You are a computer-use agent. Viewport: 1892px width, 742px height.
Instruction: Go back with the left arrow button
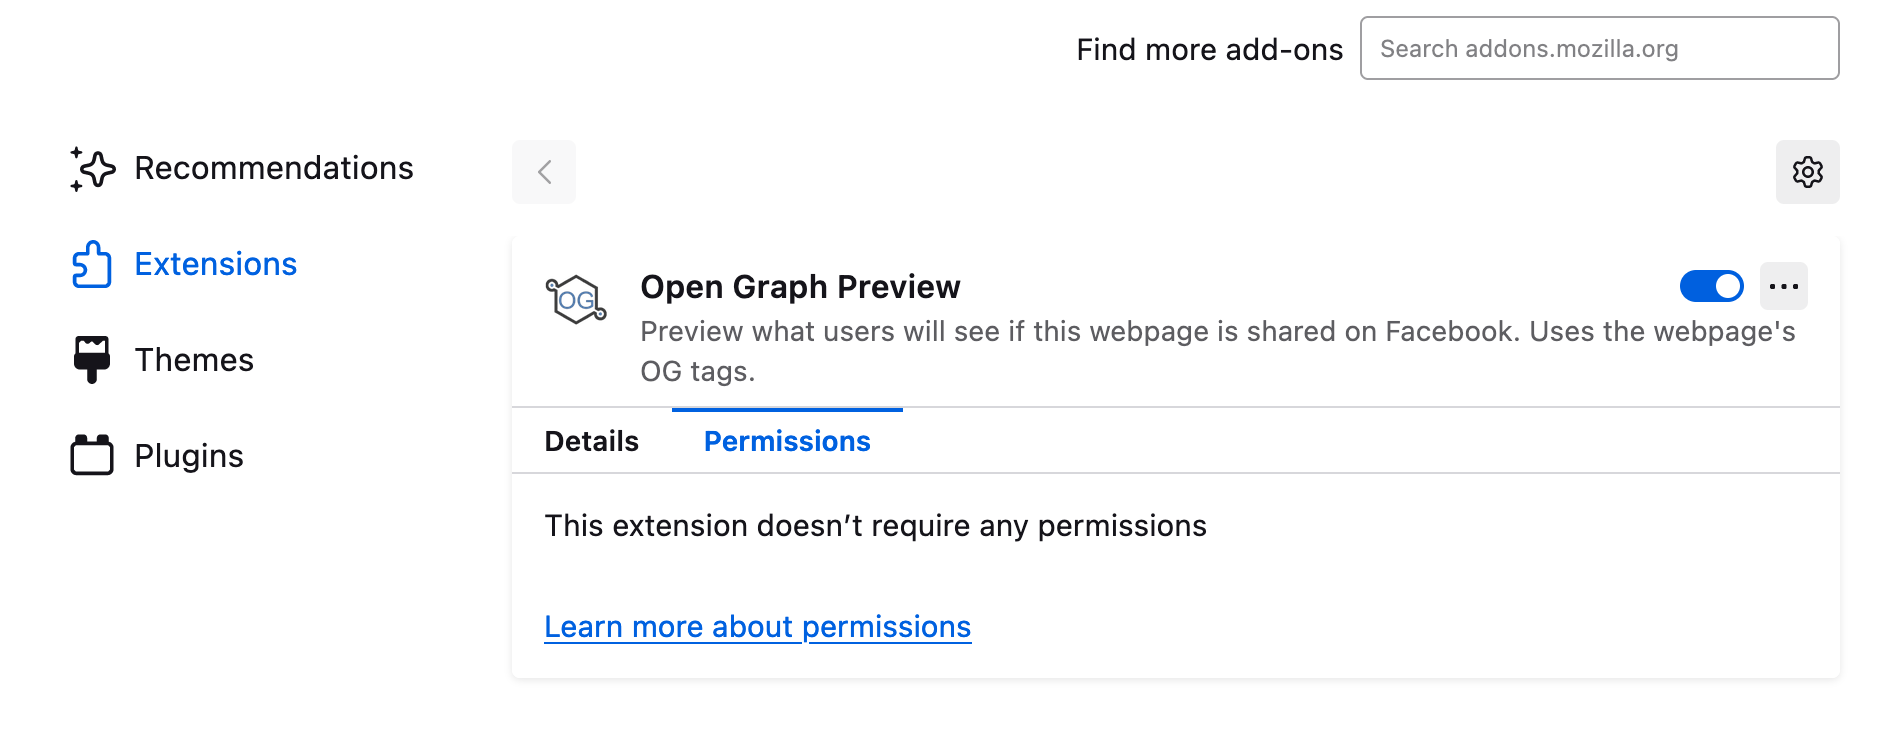click(x=544, y=172)
